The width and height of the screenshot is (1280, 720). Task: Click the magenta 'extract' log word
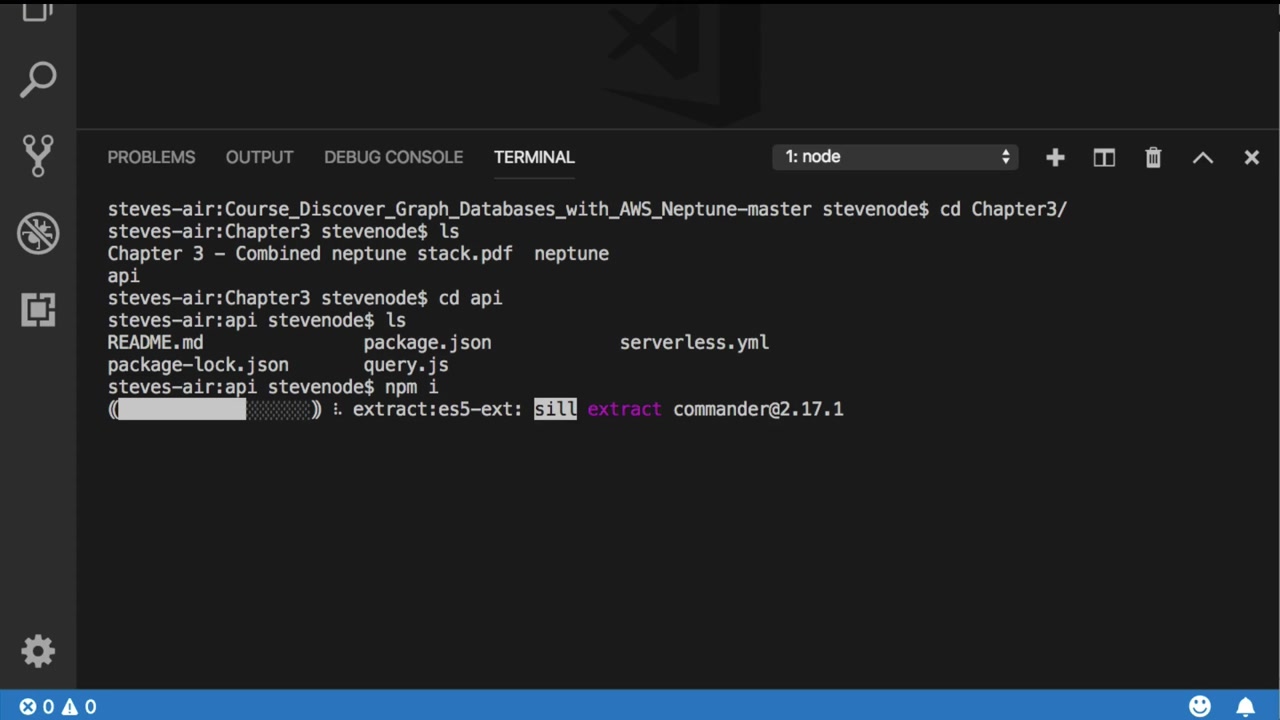624,409
